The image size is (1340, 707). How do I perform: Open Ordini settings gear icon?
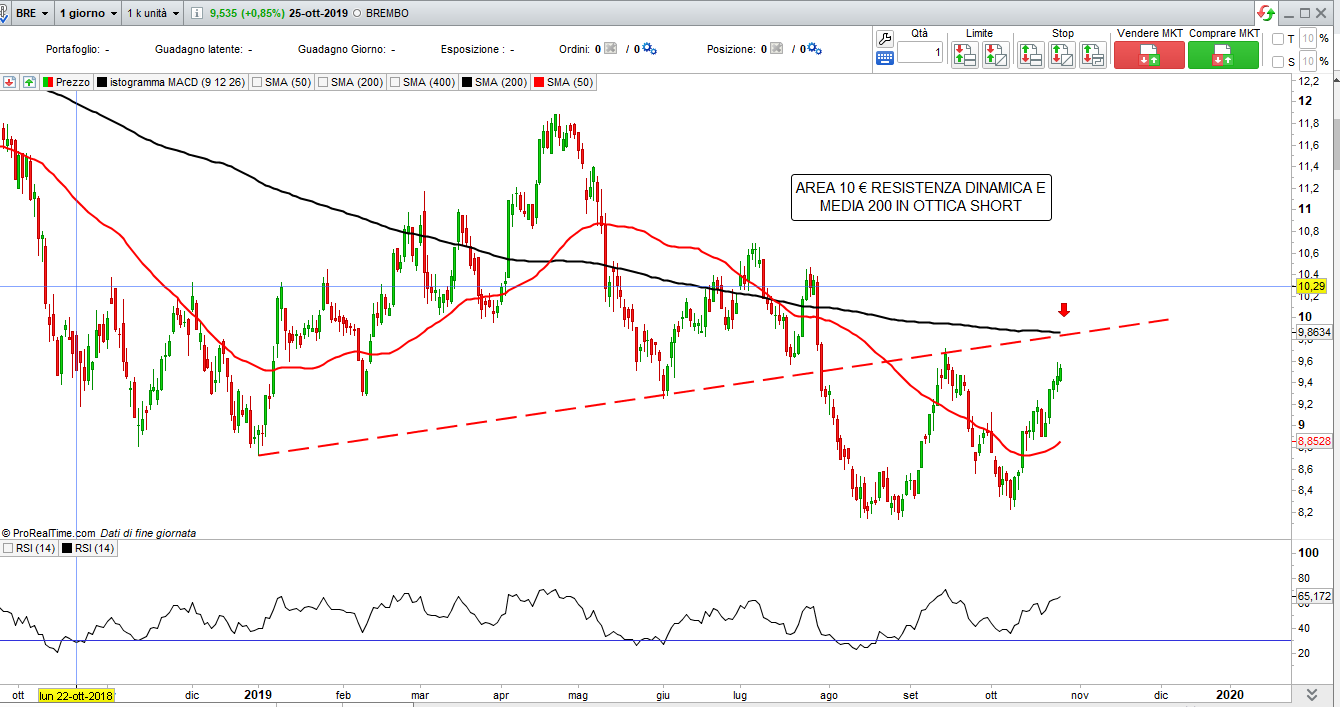(x=649, y=49)
